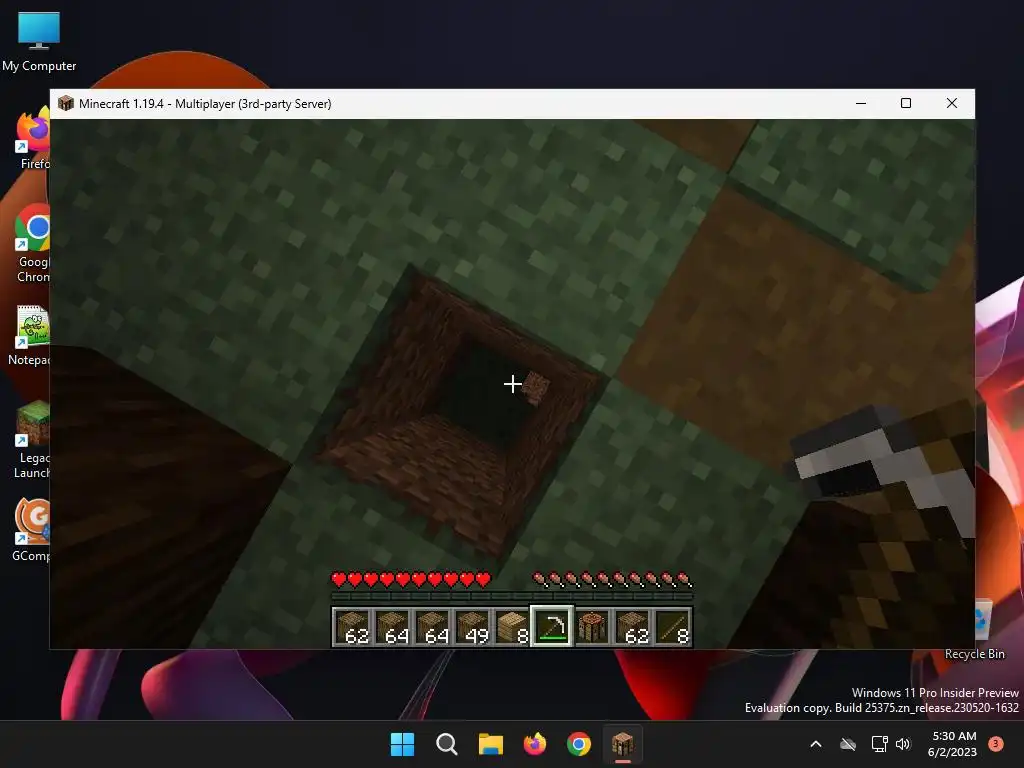Select the 64 log stack next to the 49 stack

click(433, 626)
